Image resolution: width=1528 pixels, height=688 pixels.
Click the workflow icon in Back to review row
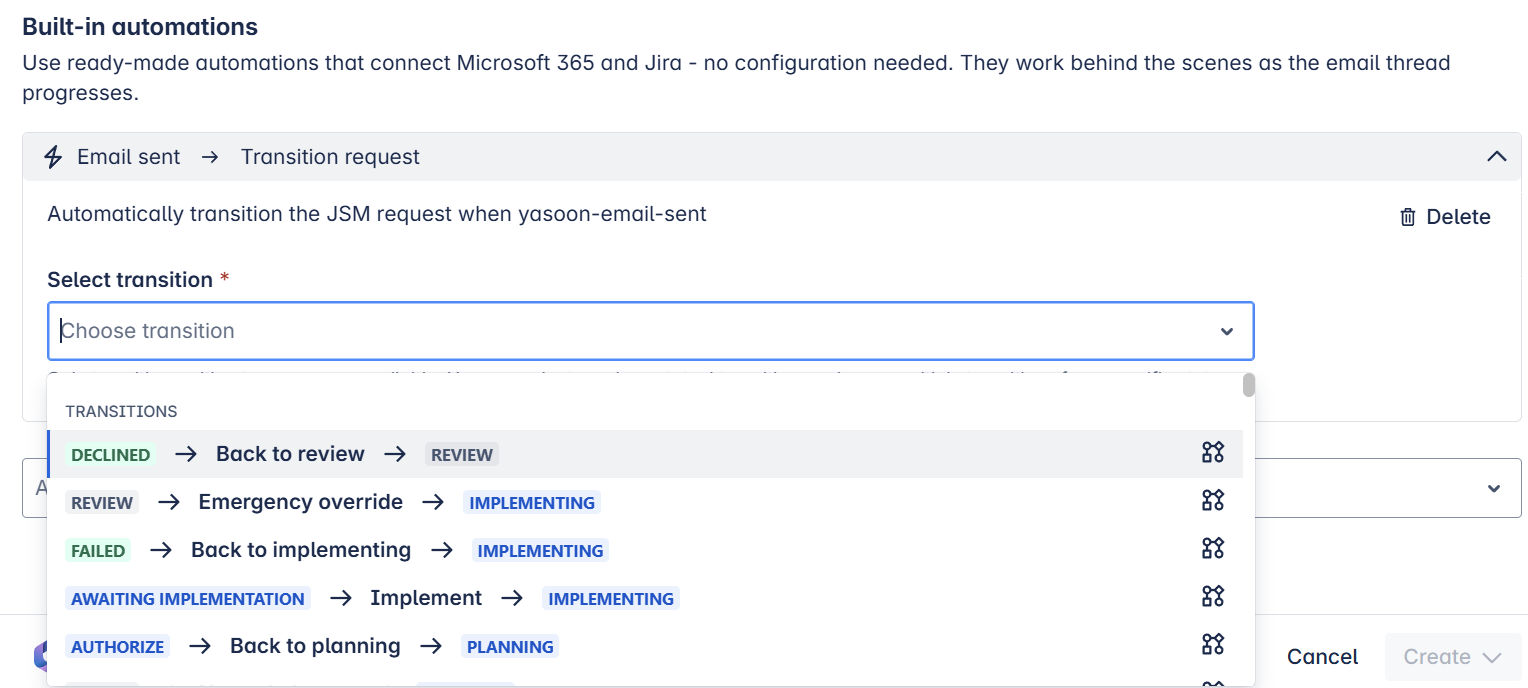[x=1212, y=453]
